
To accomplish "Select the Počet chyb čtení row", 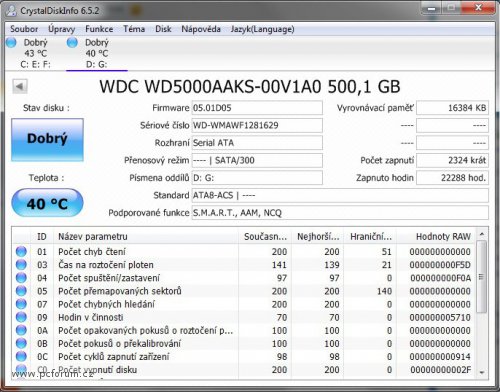I will coord(244,251).
